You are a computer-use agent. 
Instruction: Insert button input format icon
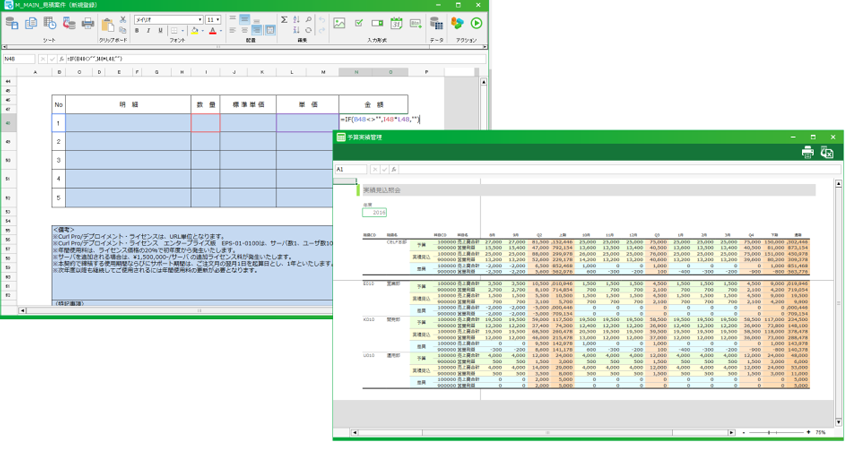tap(416, 23)
